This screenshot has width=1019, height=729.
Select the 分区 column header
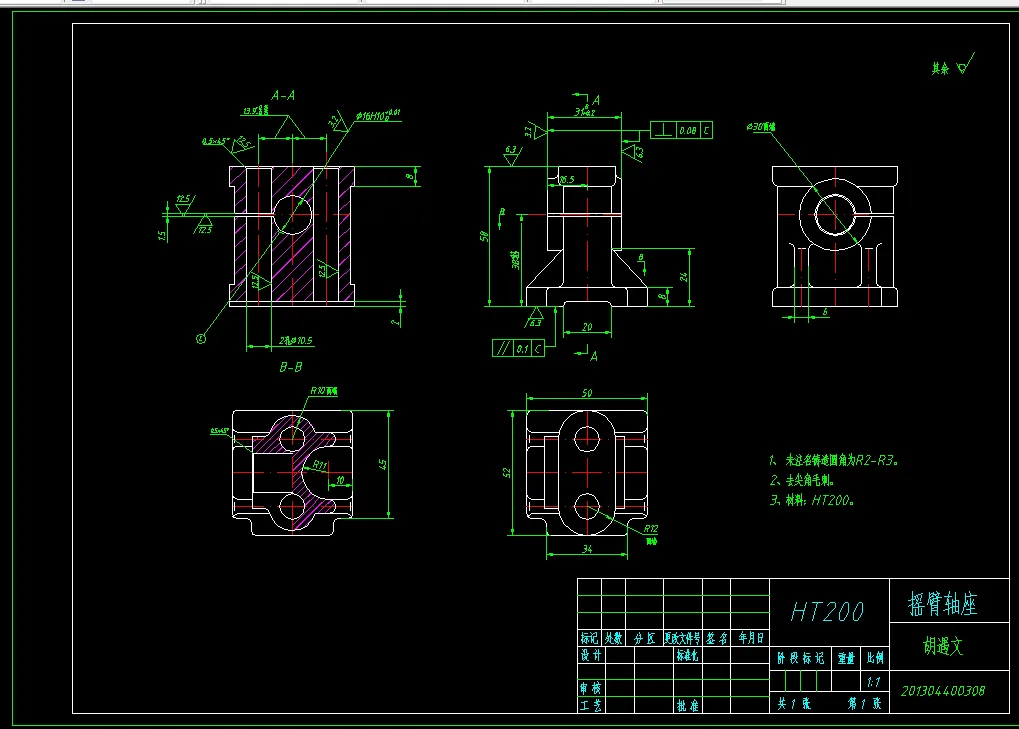click(645, 638)
